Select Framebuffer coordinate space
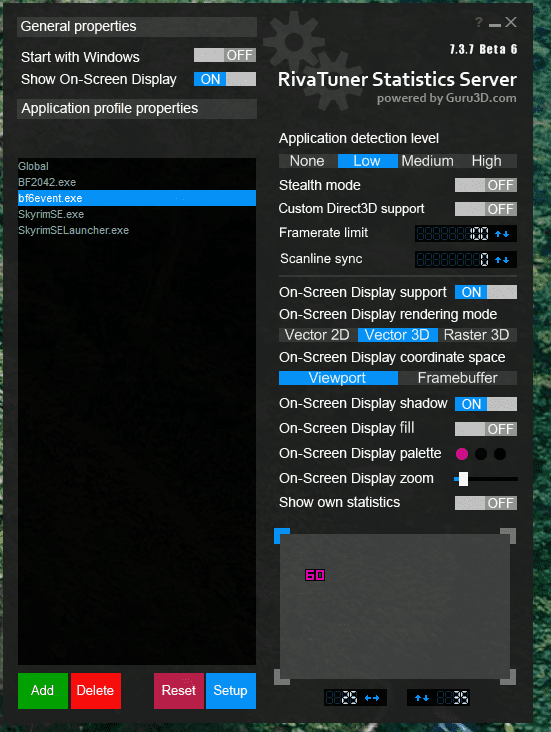Image resolution: width=551 pixels, height=732 pixels. click(458, 378)
